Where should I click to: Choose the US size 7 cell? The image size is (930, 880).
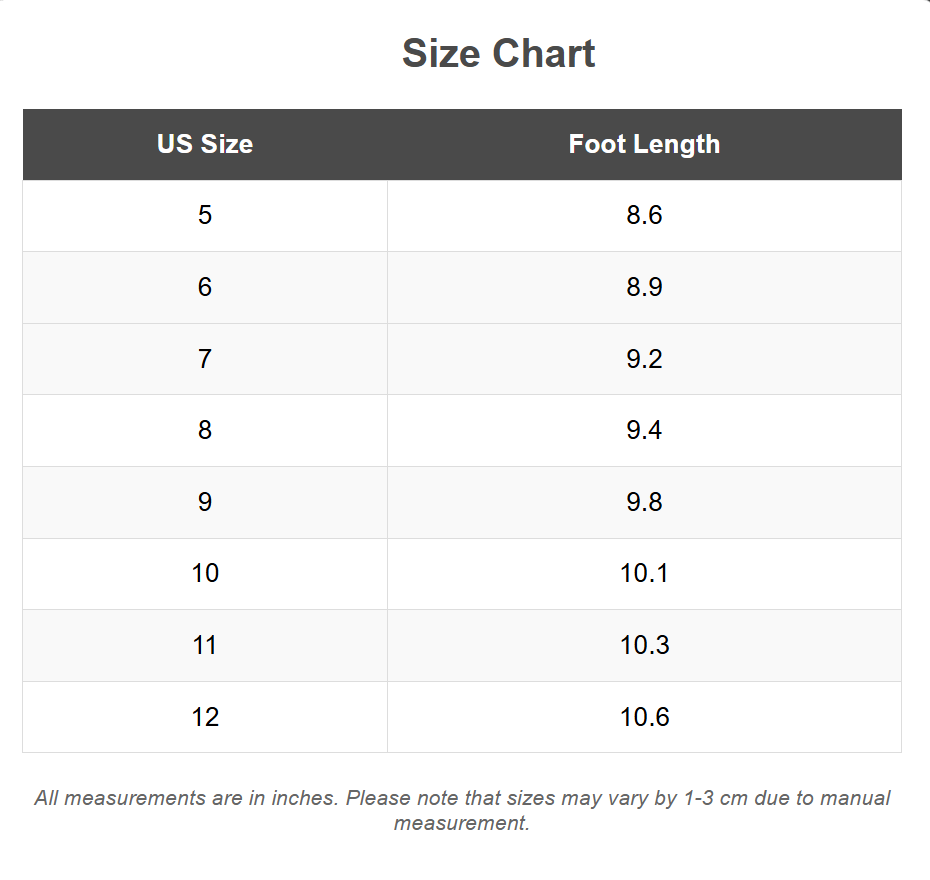tap(205, 358)
